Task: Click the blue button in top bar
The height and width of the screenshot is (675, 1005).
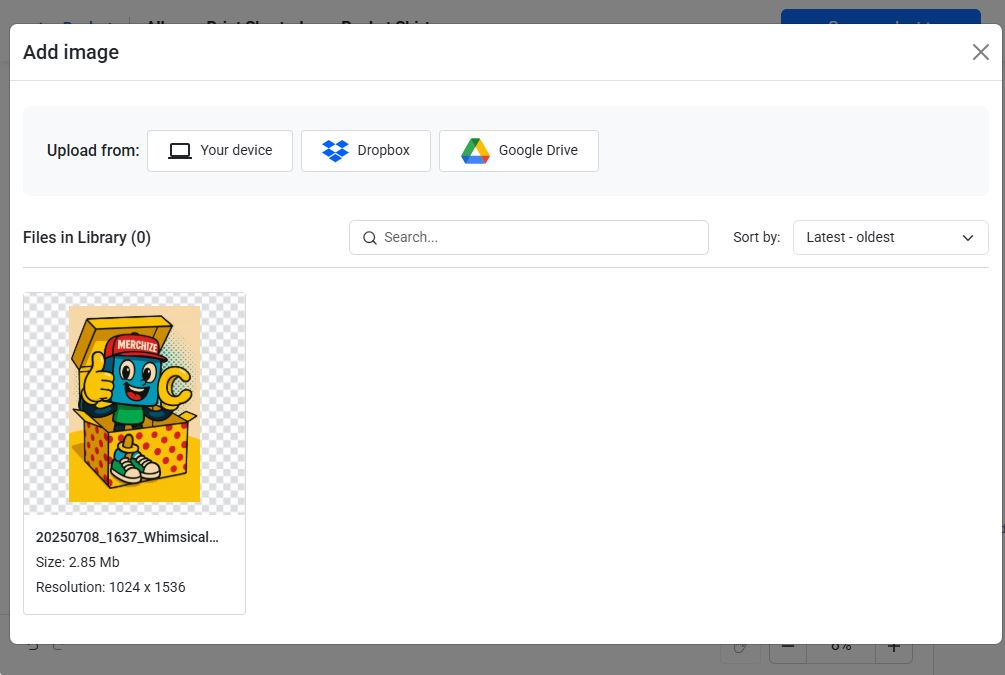Action: point(880,17)
